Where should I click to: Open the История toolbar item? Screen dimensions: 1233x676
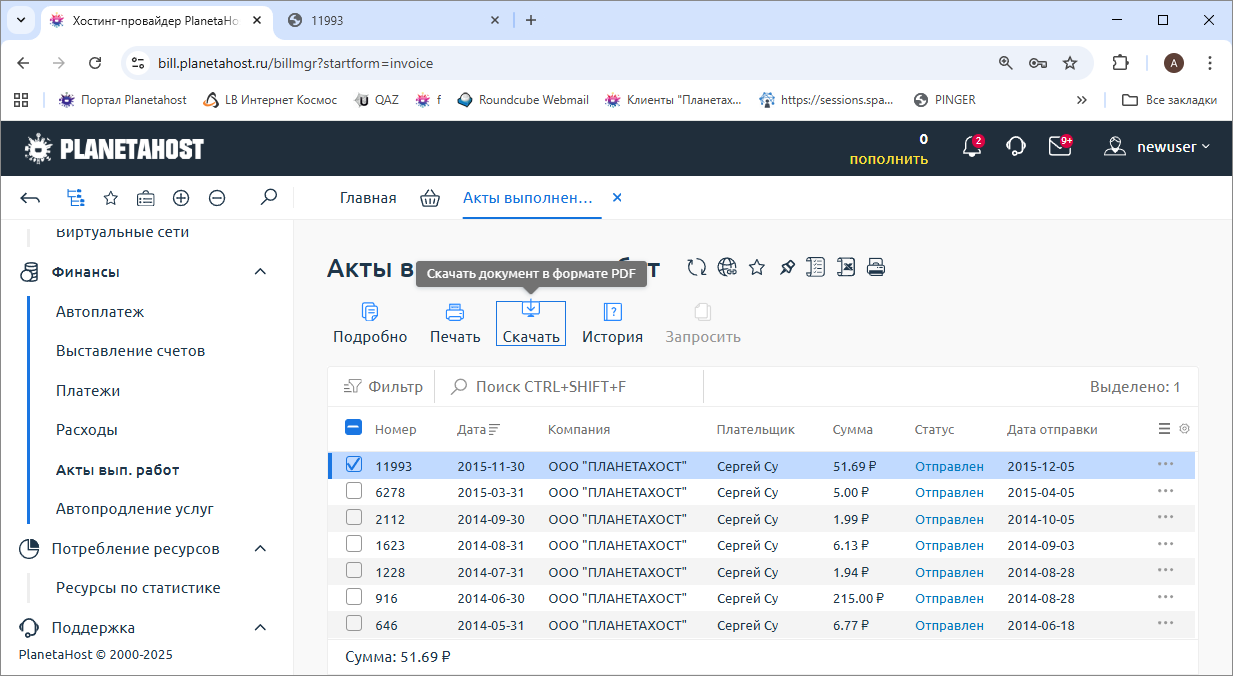tap(612, 323)
